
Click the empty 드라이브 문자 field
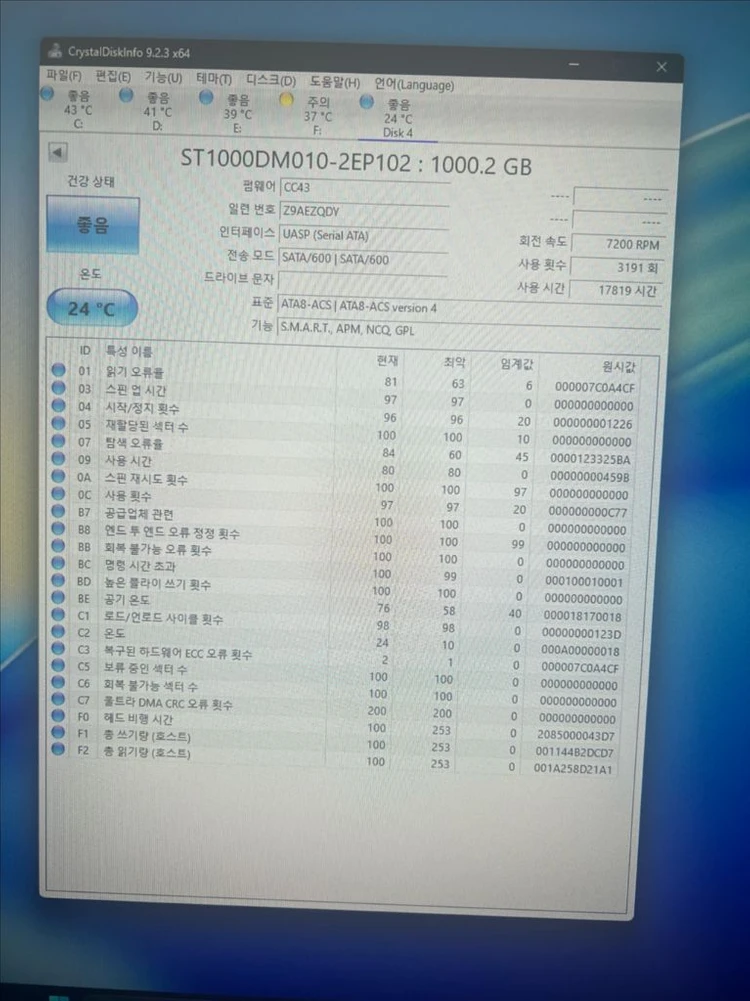point(362,282)
